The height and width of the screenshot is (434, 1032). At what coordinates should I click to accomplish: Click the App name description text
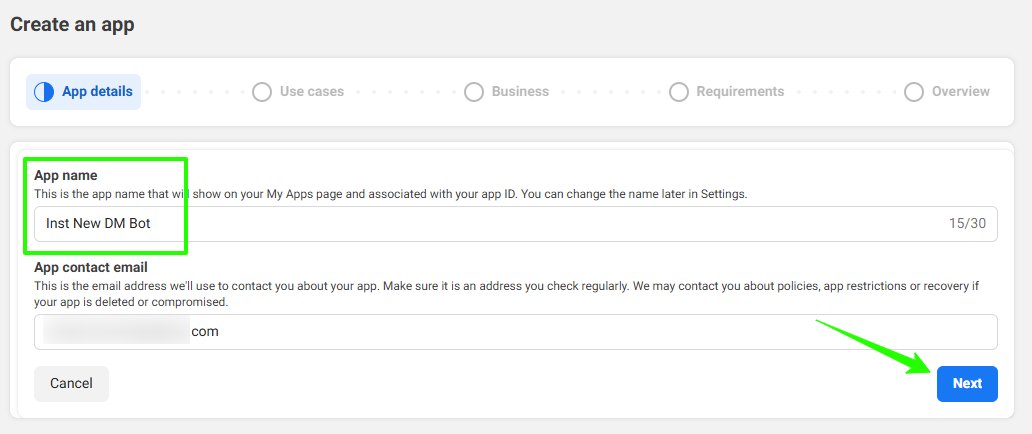390,193
